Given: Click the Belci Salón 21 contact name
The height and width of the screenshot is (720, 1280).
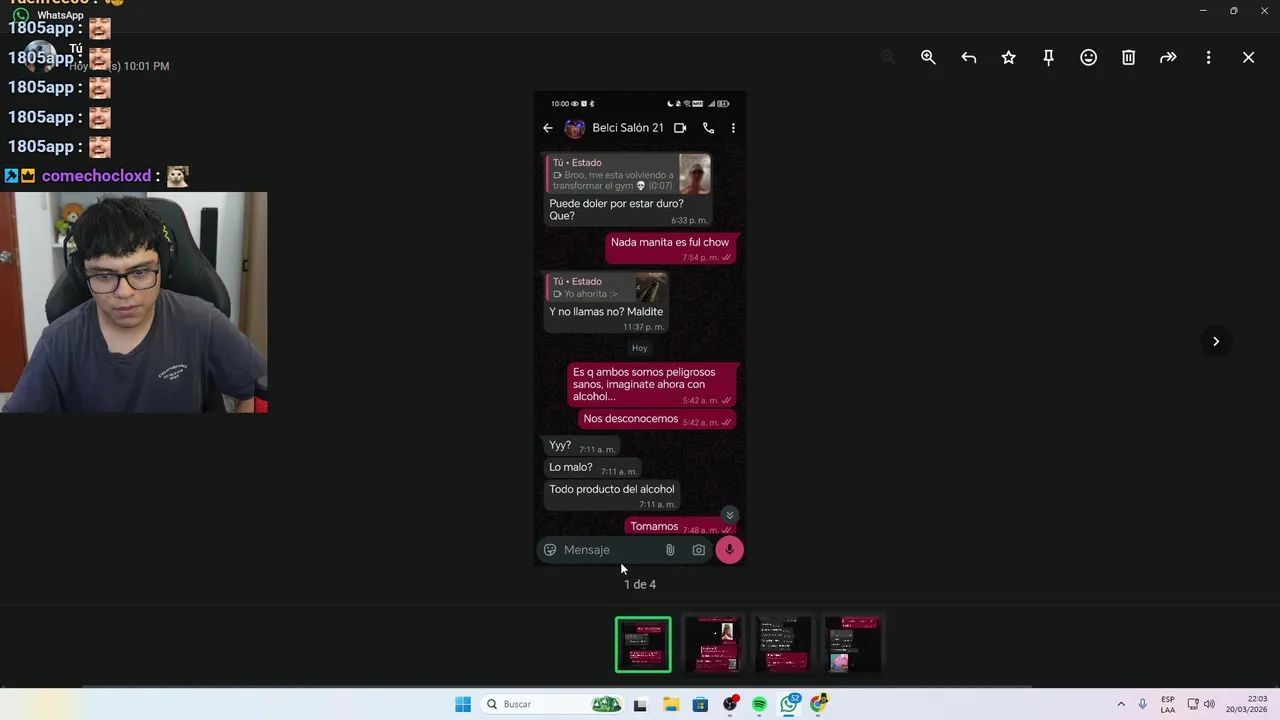Looking at the screenshot, I should pos(628,128).
